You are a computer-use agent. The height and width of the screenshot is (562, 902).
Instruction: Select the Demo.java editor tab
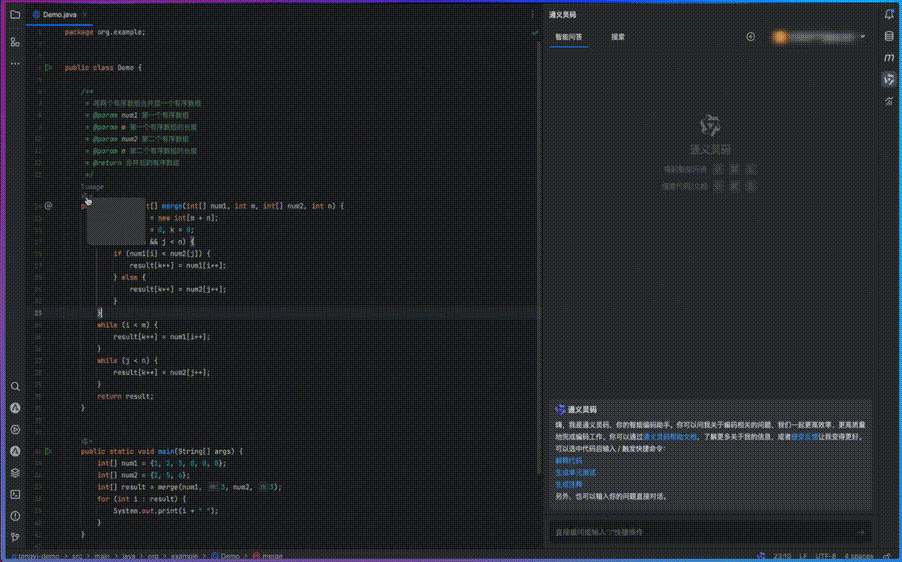click(59, 15)
